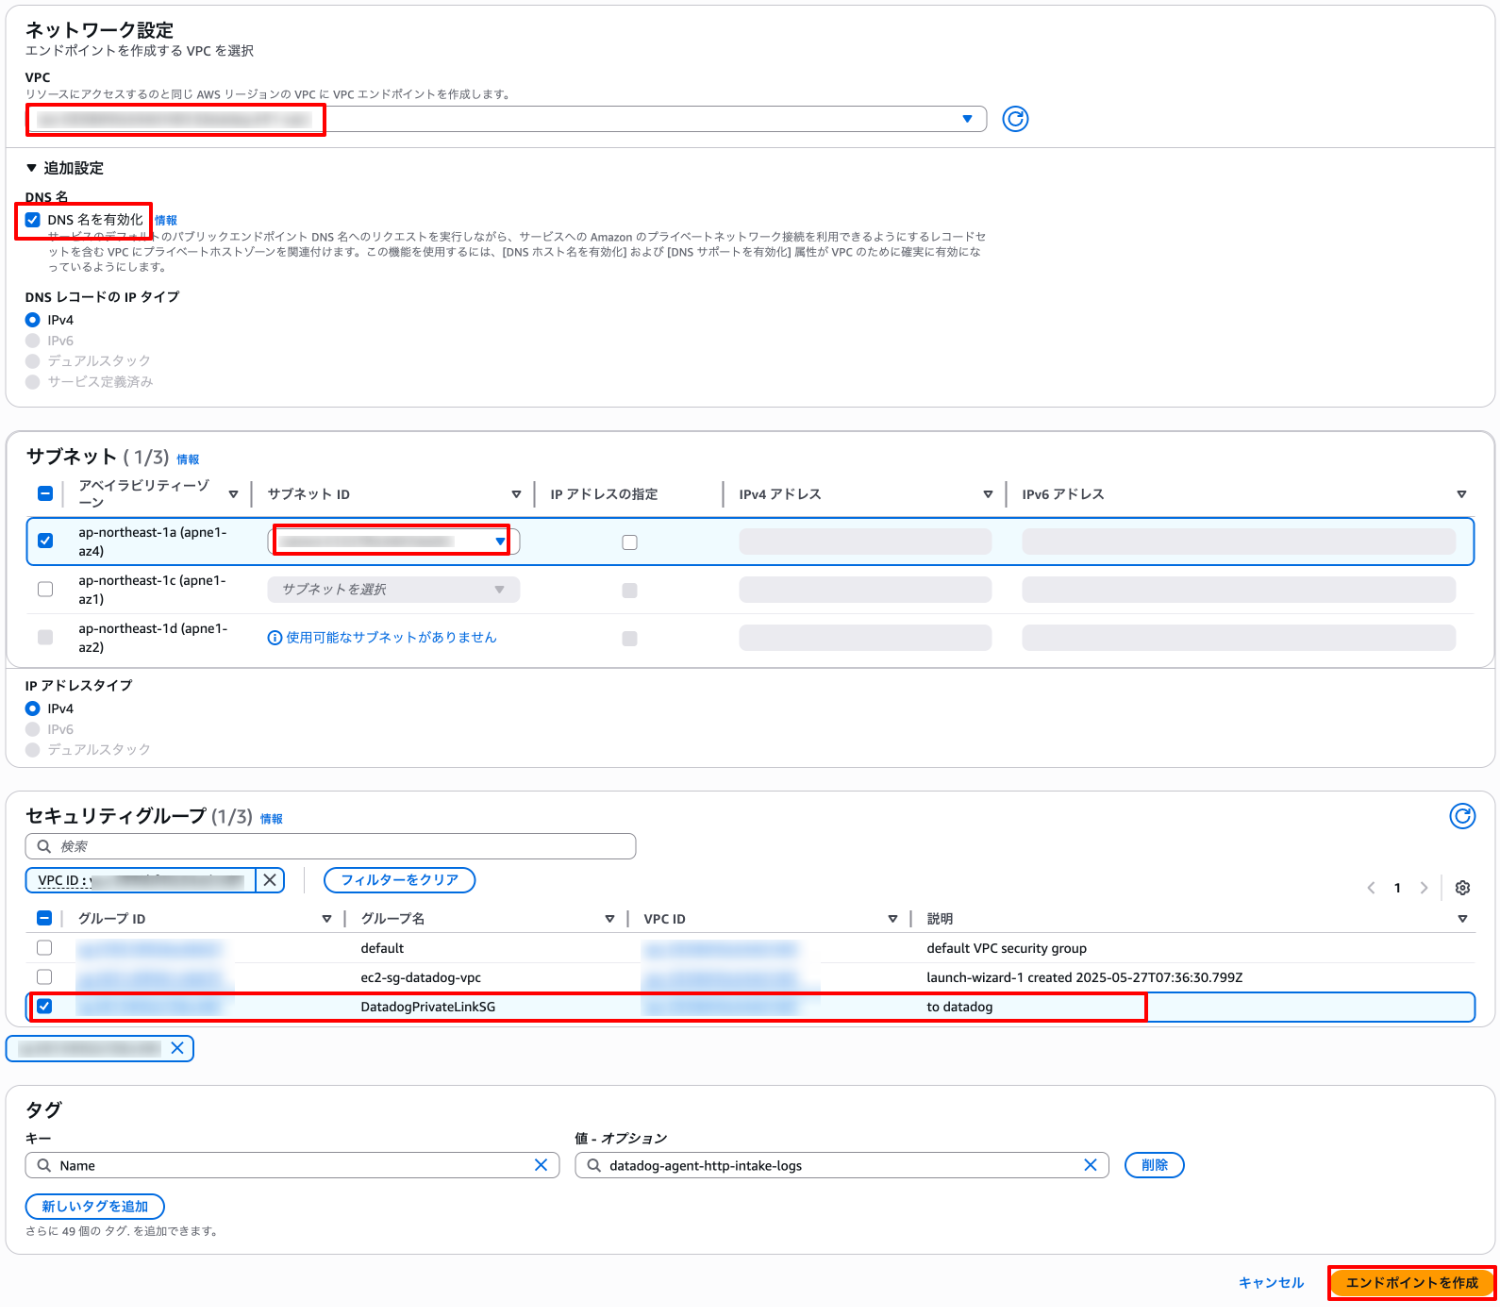The height and width of the screenshot is (1307, 1500).
Task: Select IPv4 IP address type radio
Action: 33,708
